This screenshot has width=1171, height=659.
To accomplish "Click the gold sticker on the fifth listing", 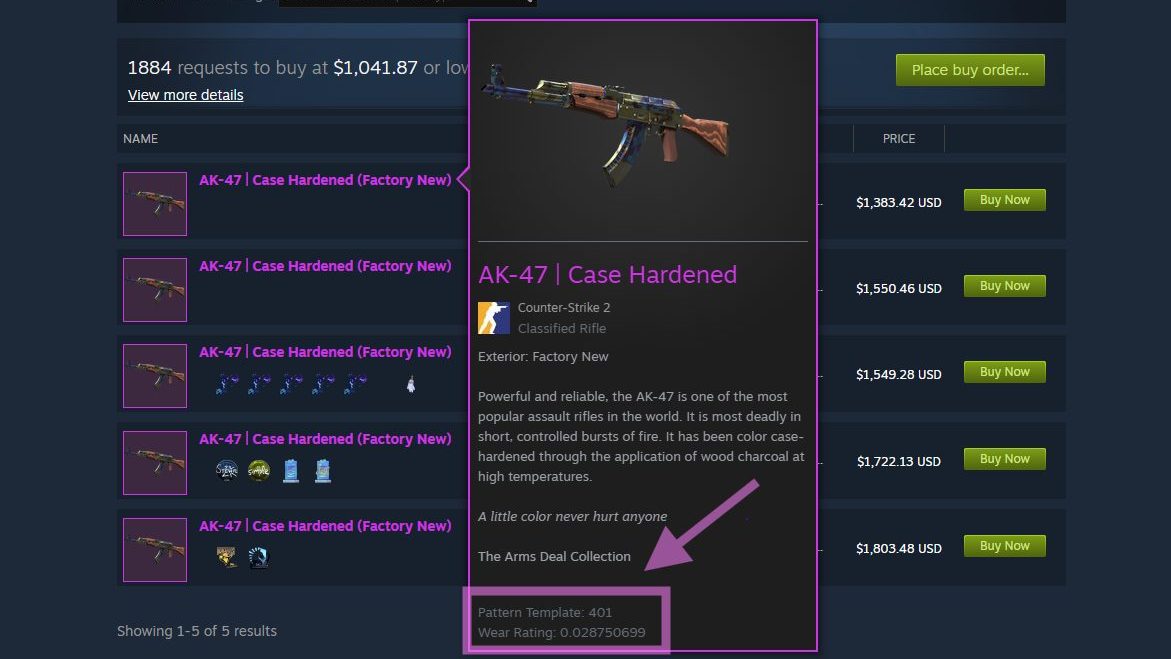I will point(226,557).
